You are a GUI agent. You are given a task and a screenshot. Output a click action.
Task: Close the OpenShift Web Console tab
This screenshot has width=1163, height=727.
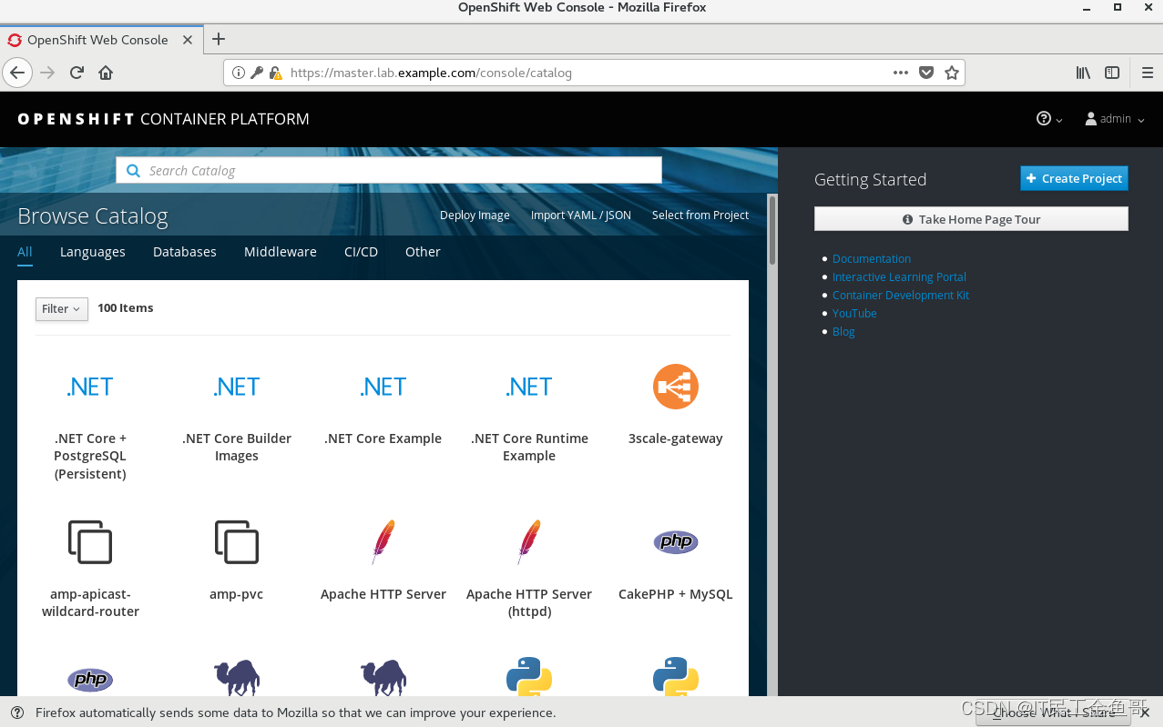point(188,40)
